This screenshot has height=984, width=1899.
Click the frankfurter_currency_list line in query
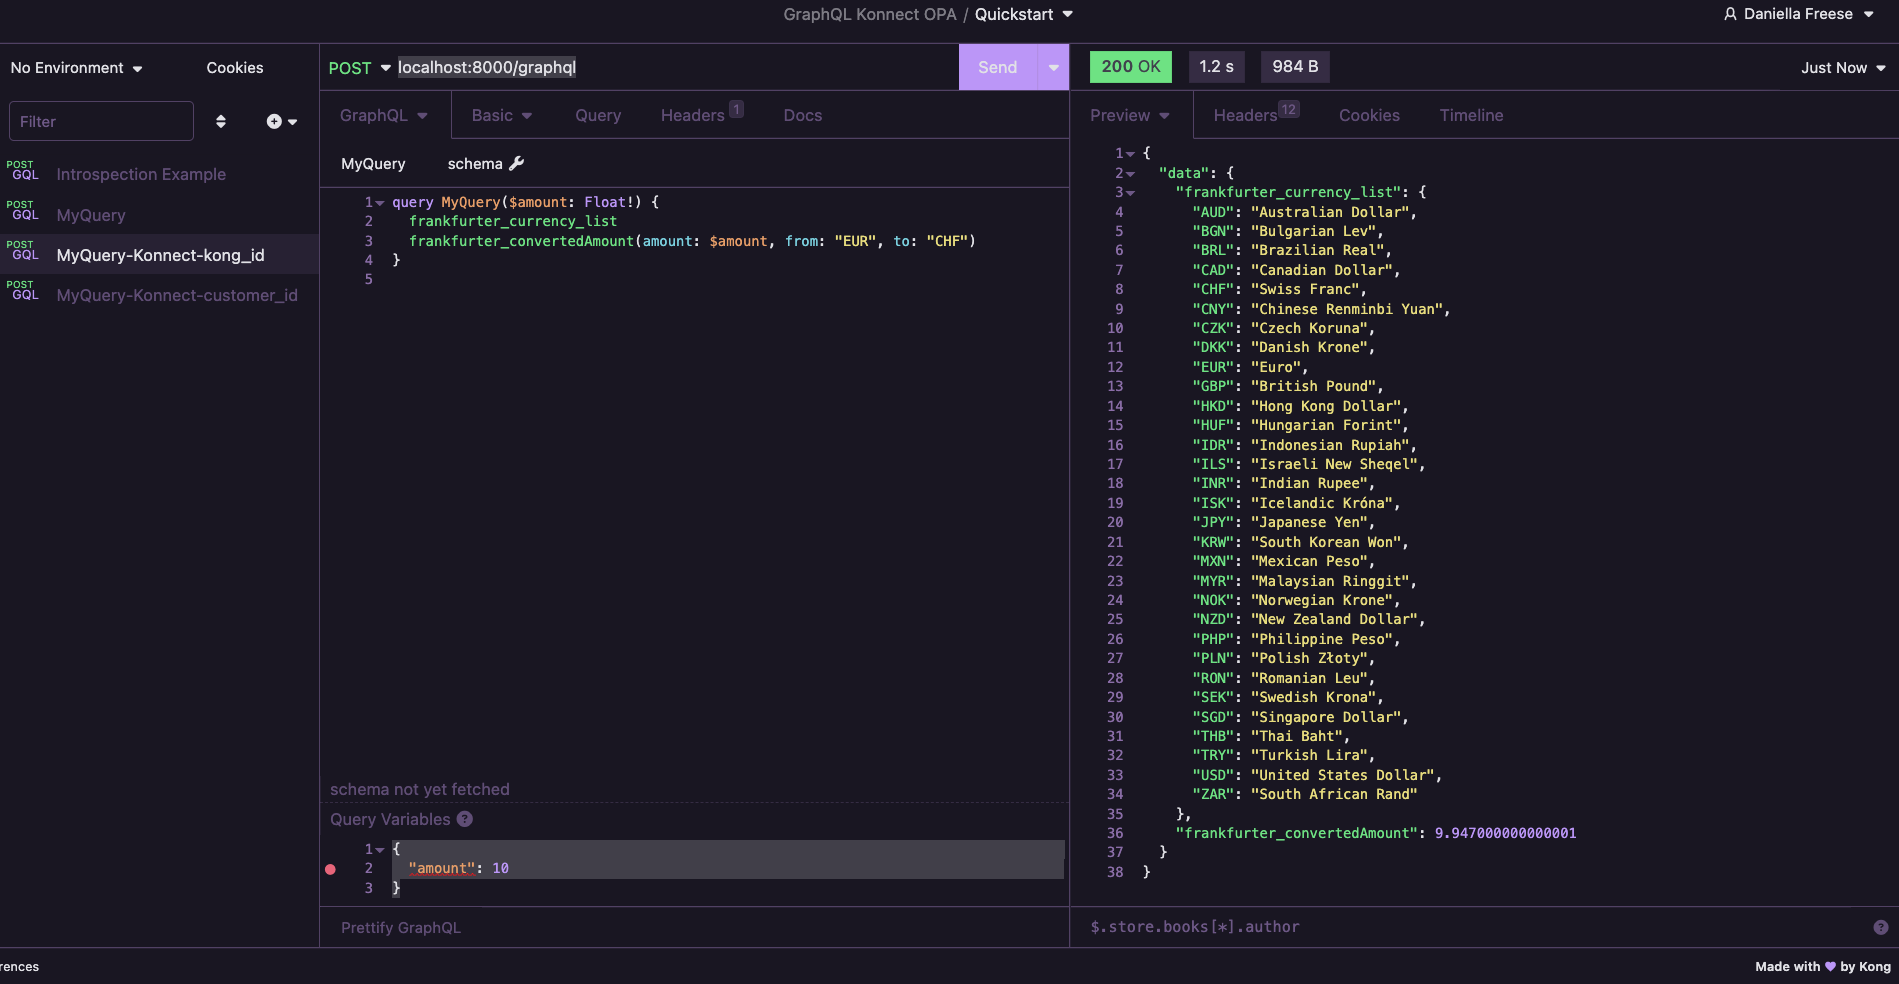click(513, 221)
